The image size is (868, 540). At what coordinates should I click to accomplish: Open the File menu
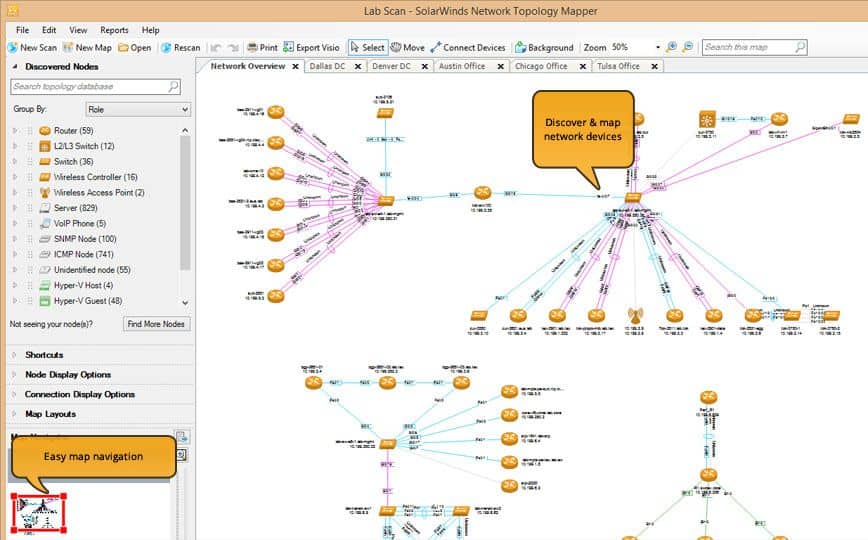22,30
